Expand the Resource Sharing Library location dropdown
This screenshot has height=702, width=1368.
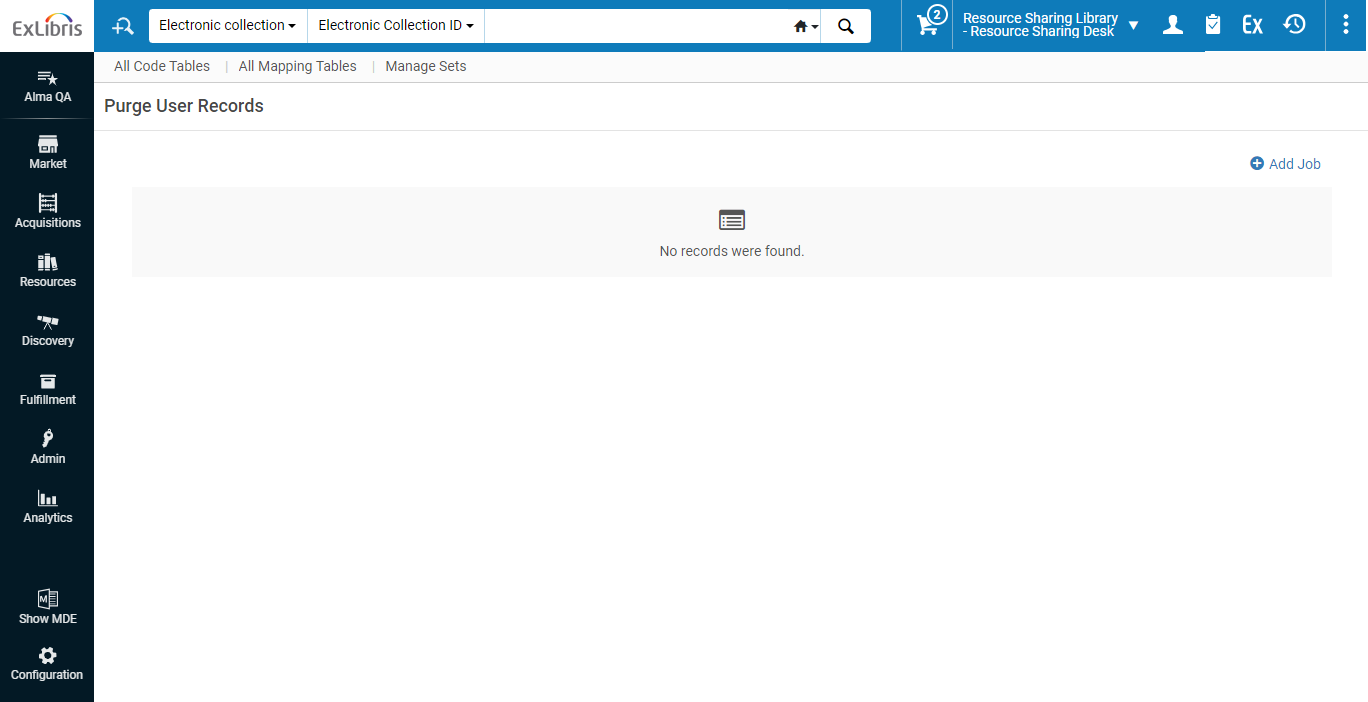click(1050, 25)
